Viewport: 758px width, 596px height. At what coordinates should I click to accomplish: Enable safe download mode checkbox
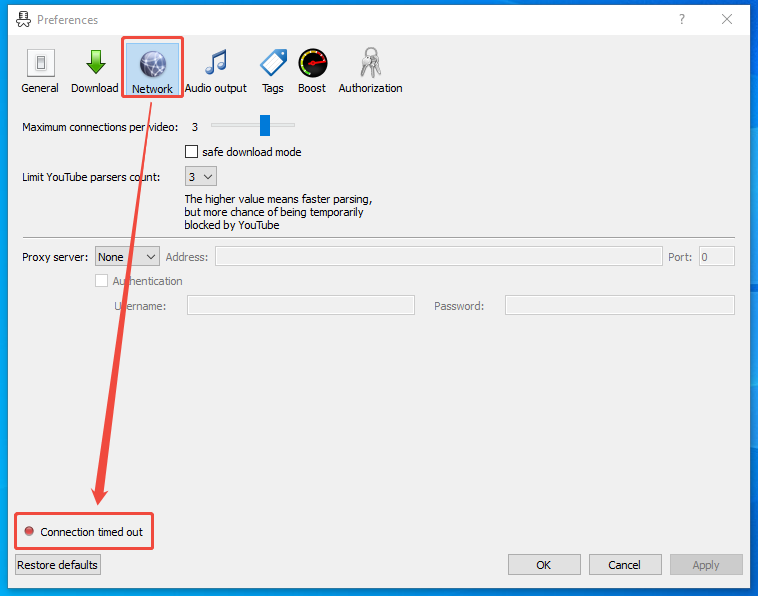click(191, 152)
